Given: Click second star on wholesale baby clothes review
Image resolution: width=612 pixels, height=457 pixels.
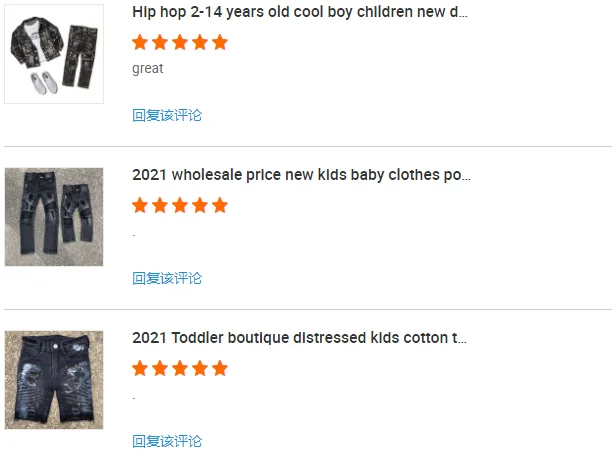Looking at the screenshot, I should 160,205.
